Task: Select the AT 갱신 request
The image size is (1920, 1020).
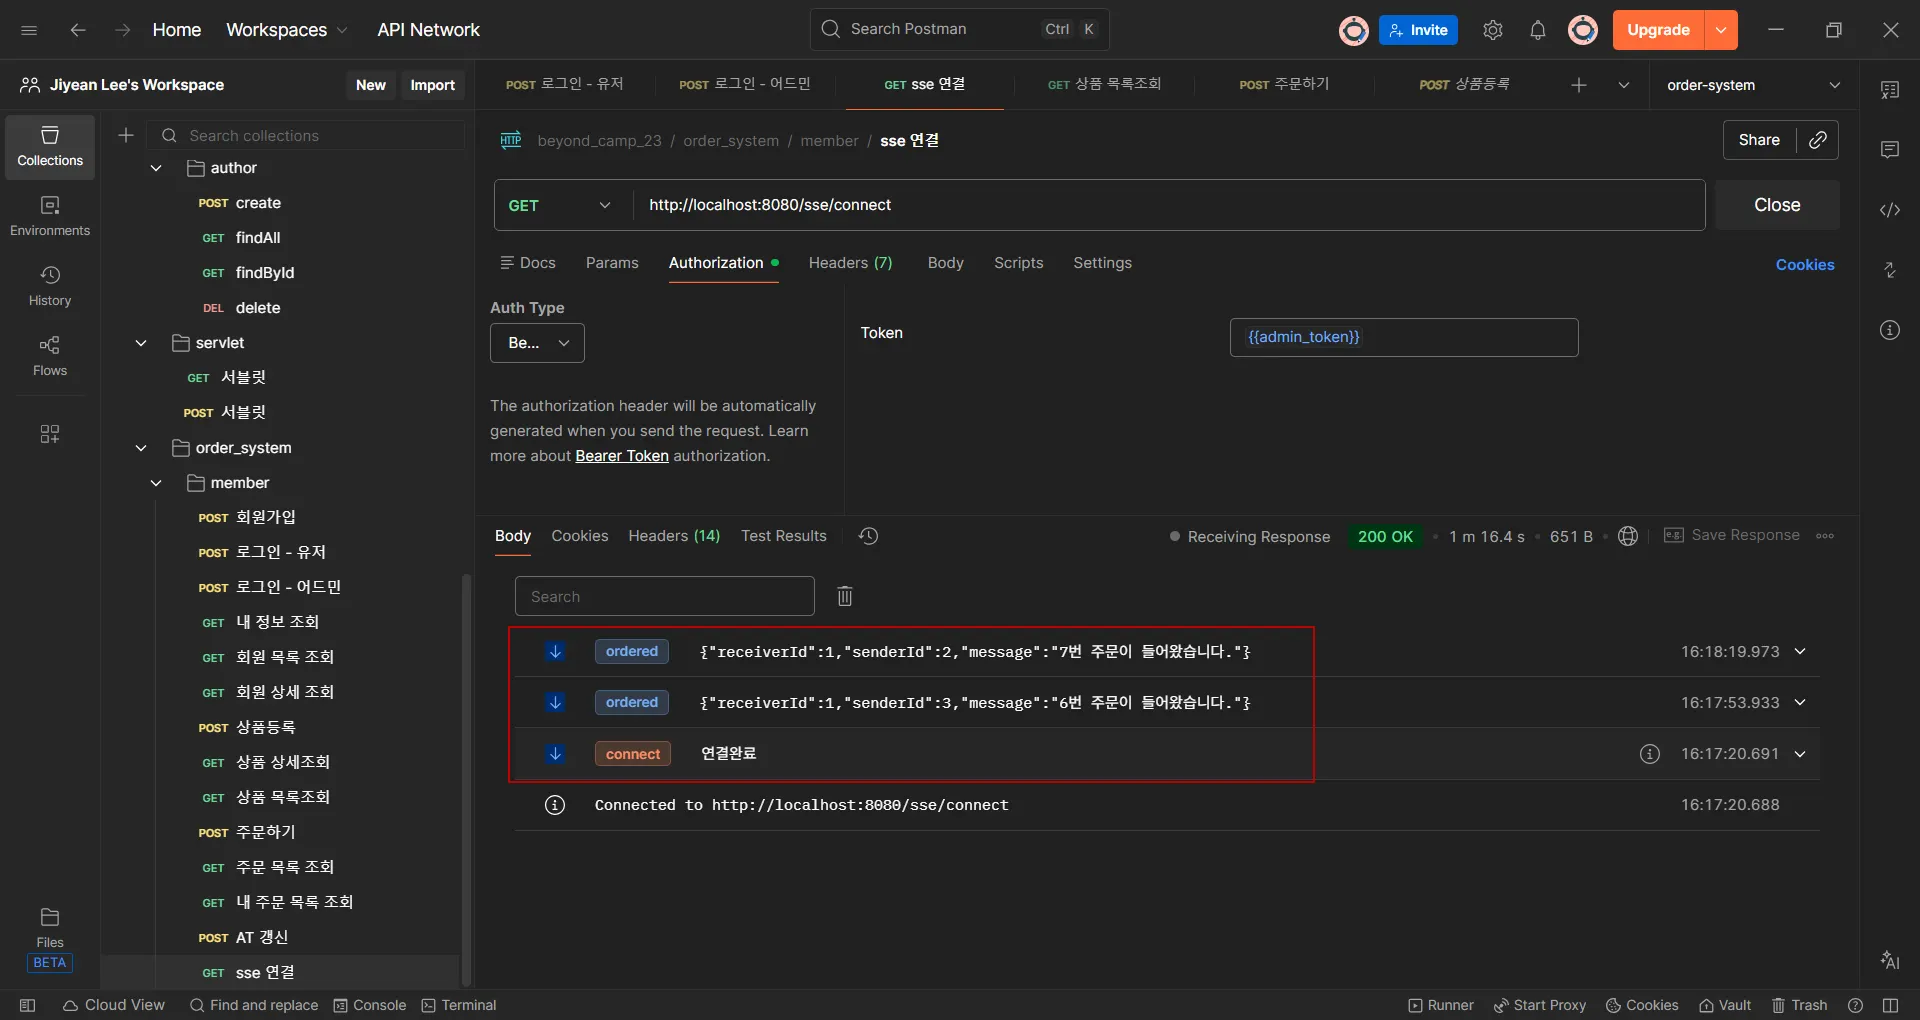Action: coord(261,937)
